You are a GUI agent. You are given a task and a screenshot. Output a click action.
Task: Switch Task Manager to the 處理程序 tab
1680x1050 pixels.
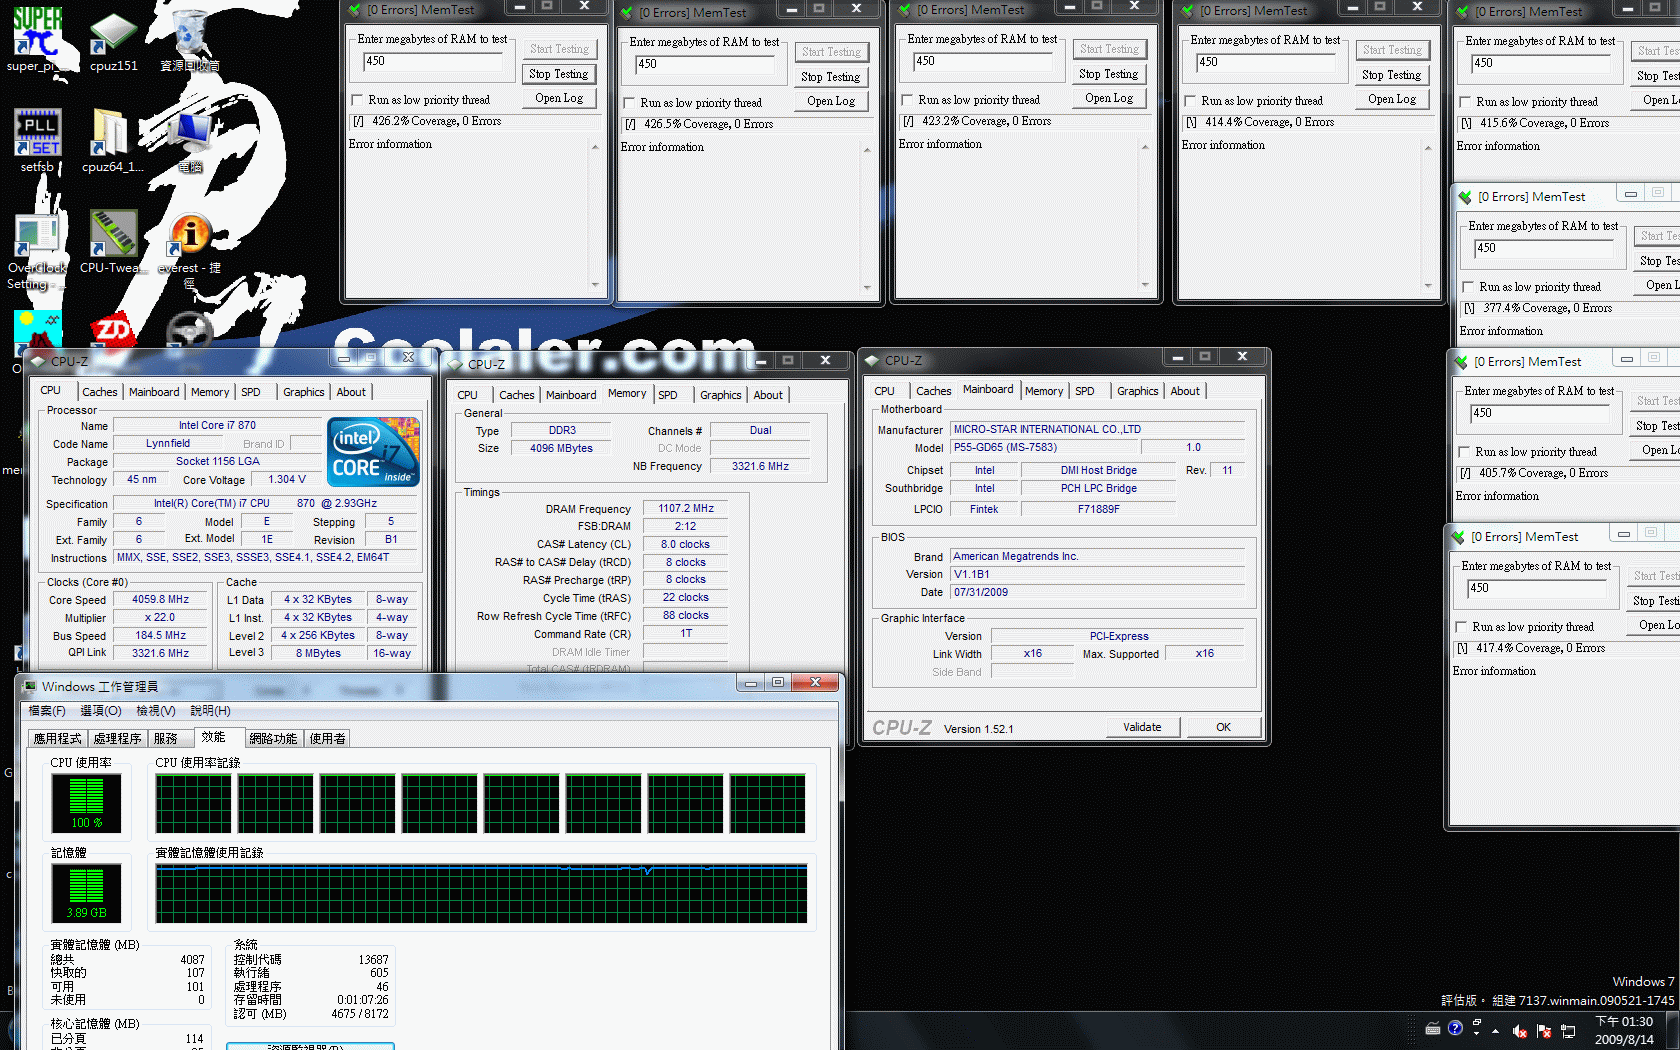point(117,738)
